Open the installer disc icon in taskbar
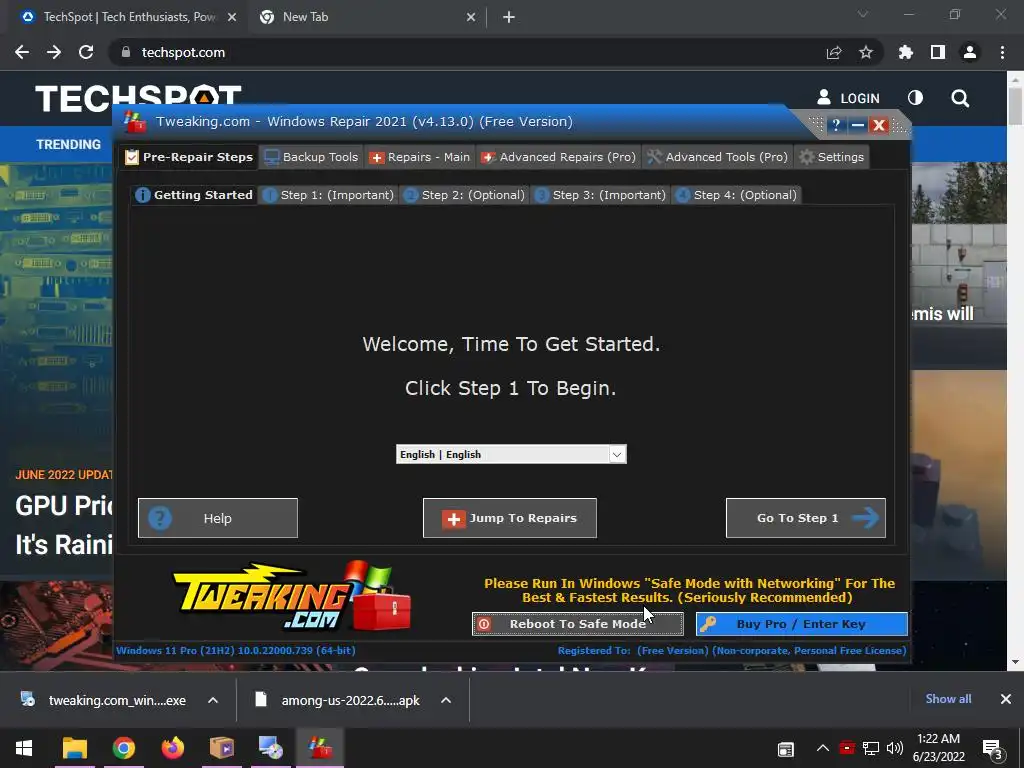1024x768 pixels. tap(270, 748)
